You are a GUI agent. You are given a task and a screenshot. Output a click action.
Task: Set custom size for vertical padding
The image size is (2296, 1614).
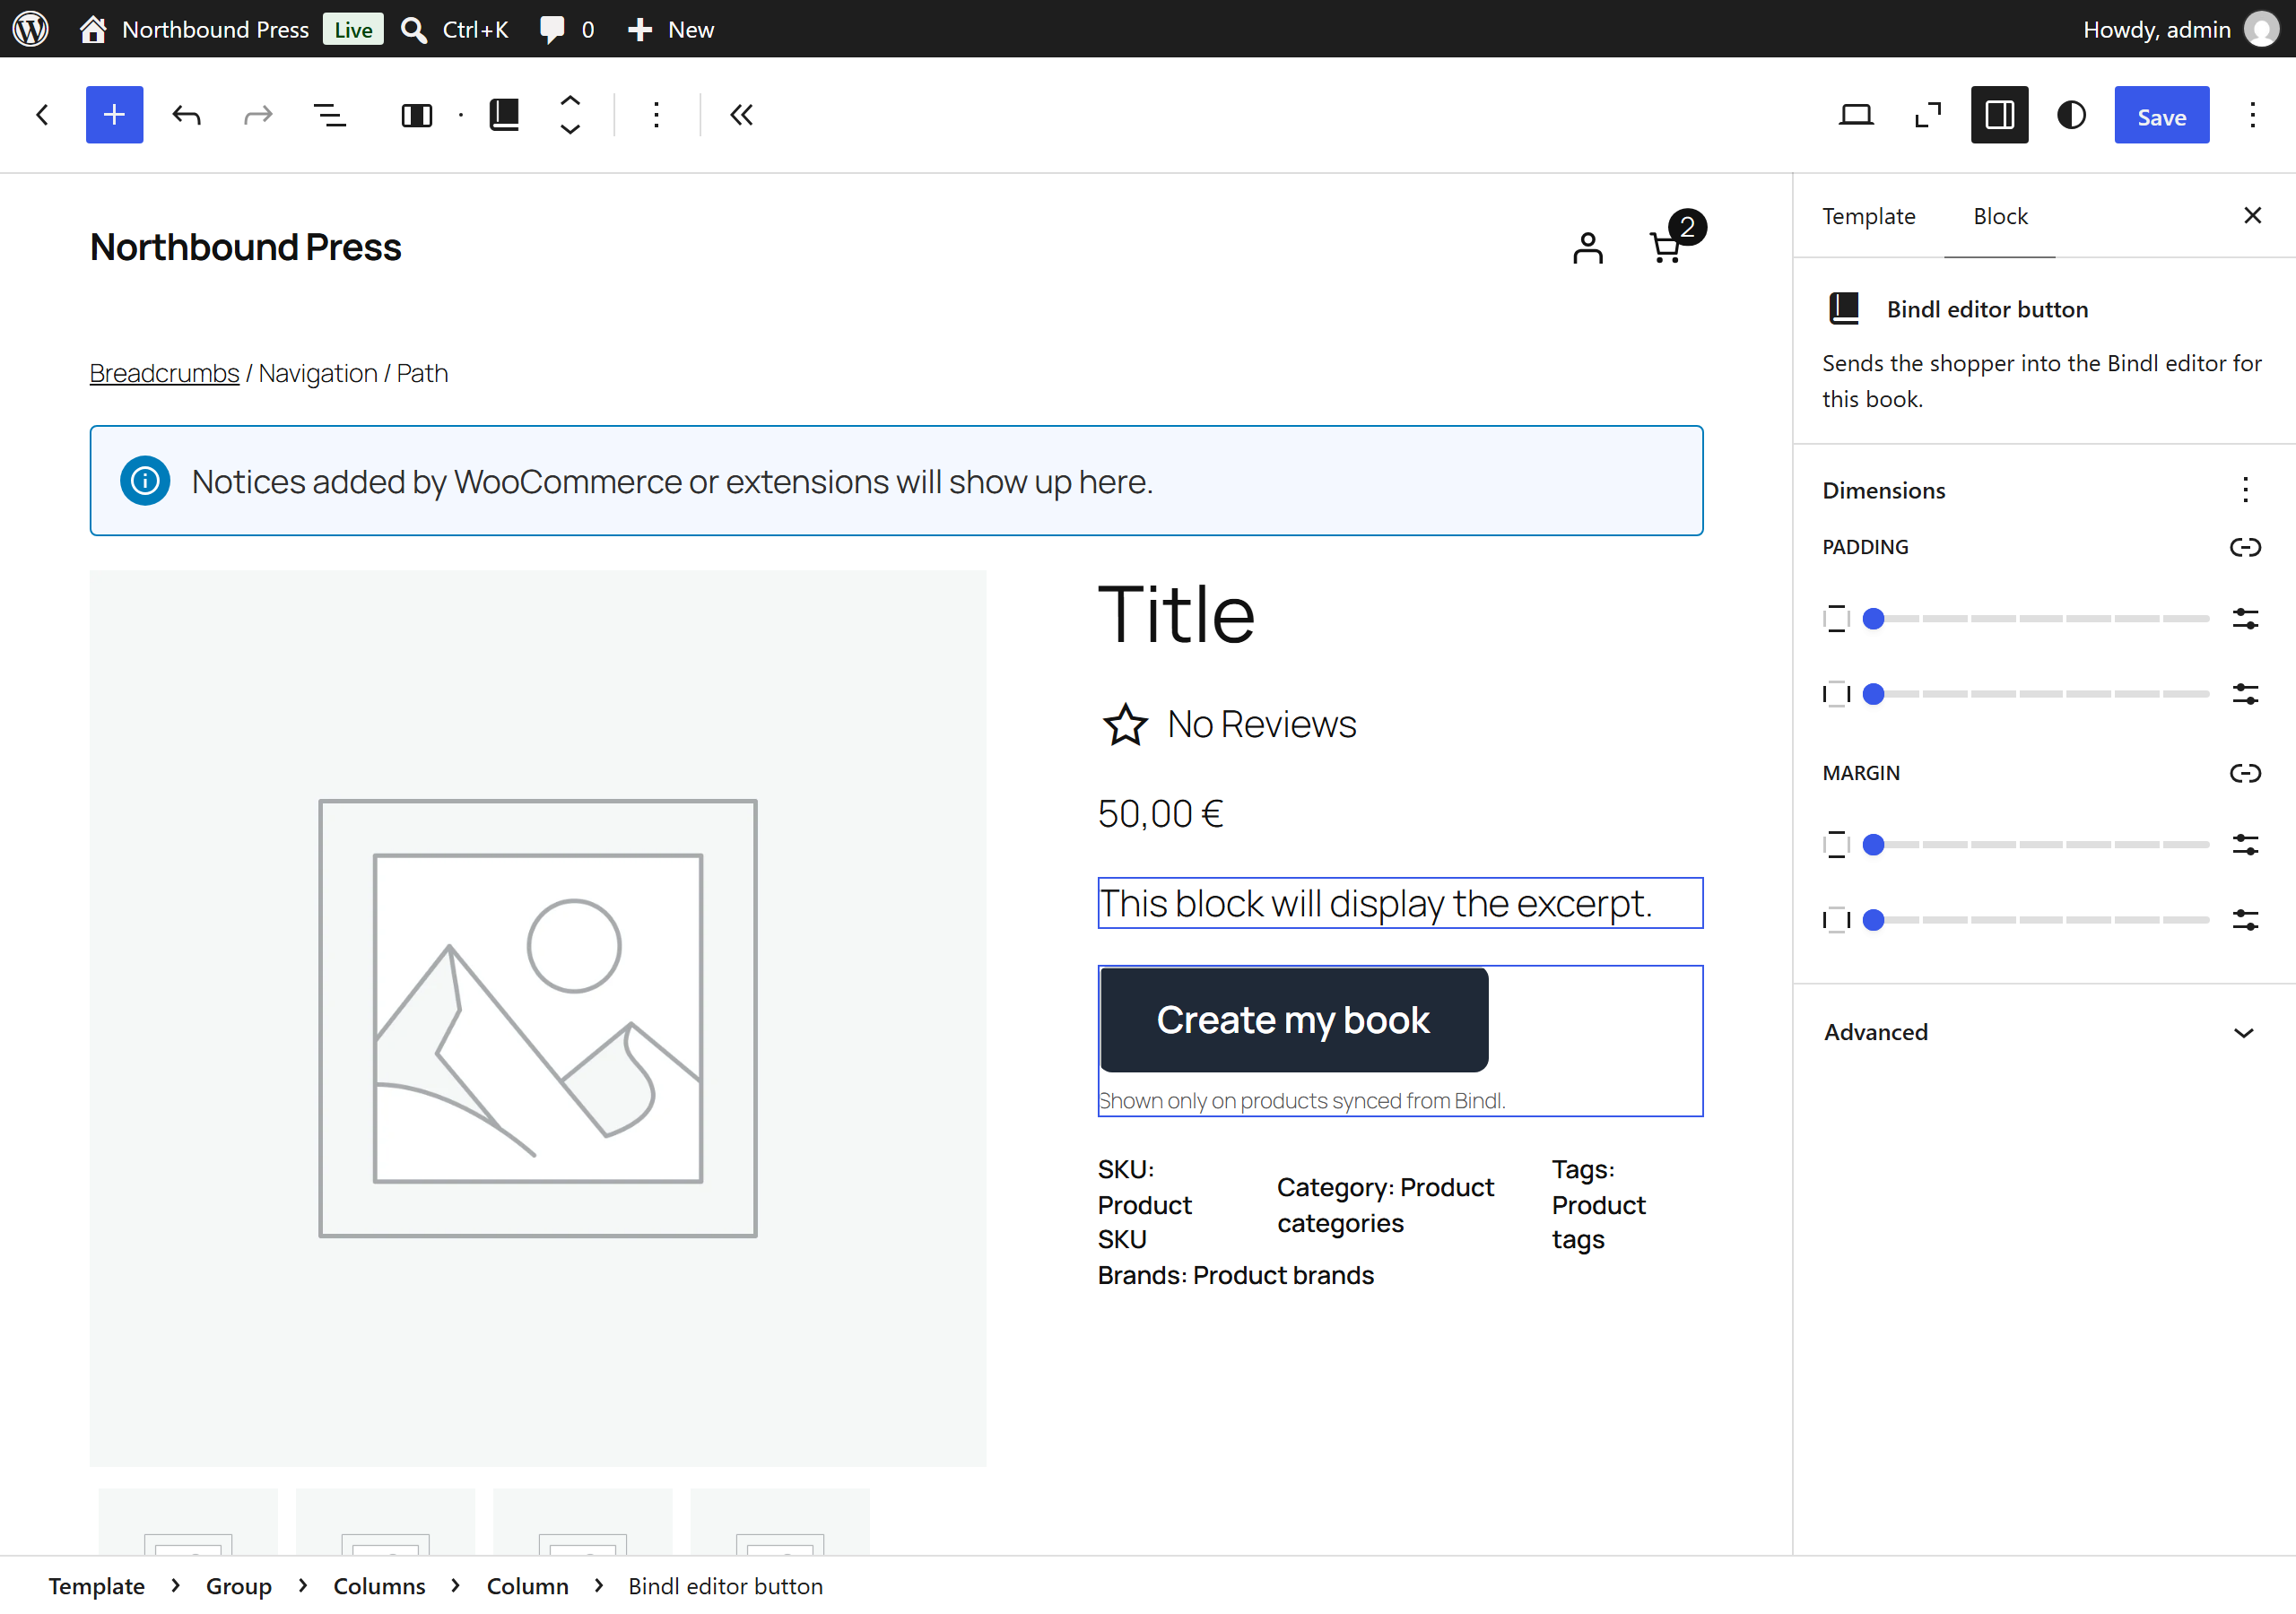pyautogui.click(x=2245, y=619)
